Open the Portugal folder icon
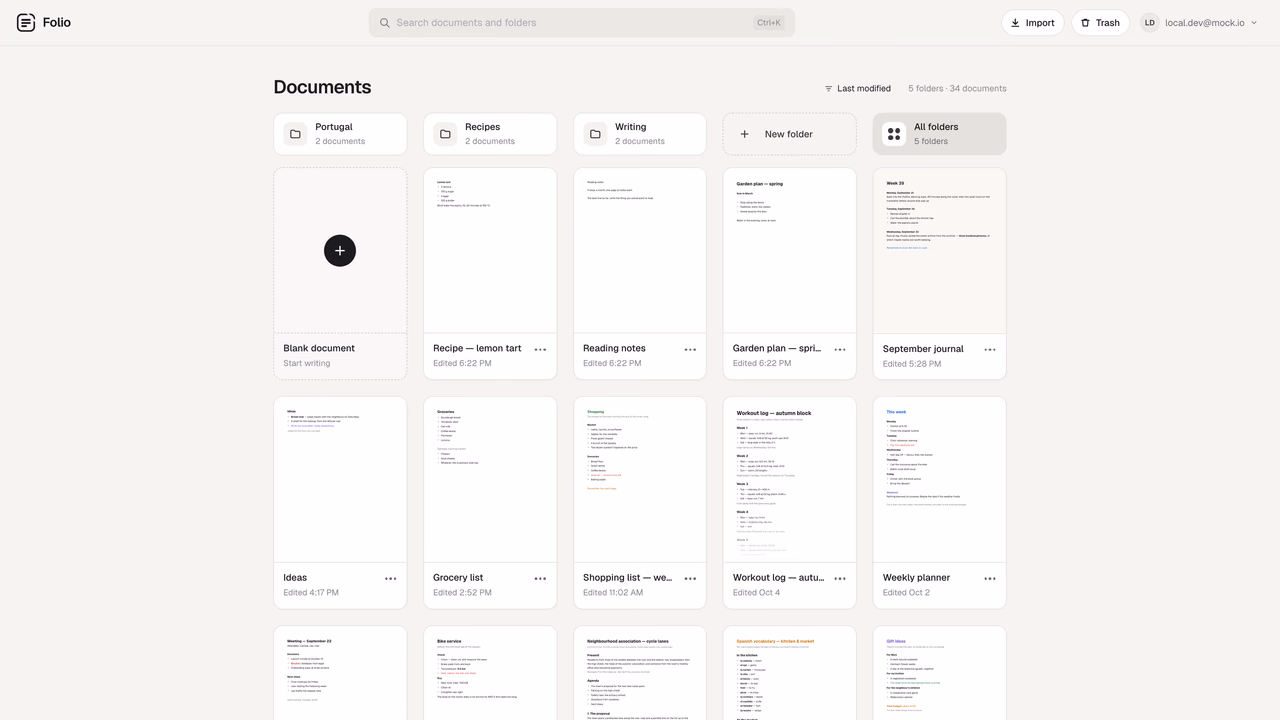This screenshot has width=1280, height=720. 295,134
